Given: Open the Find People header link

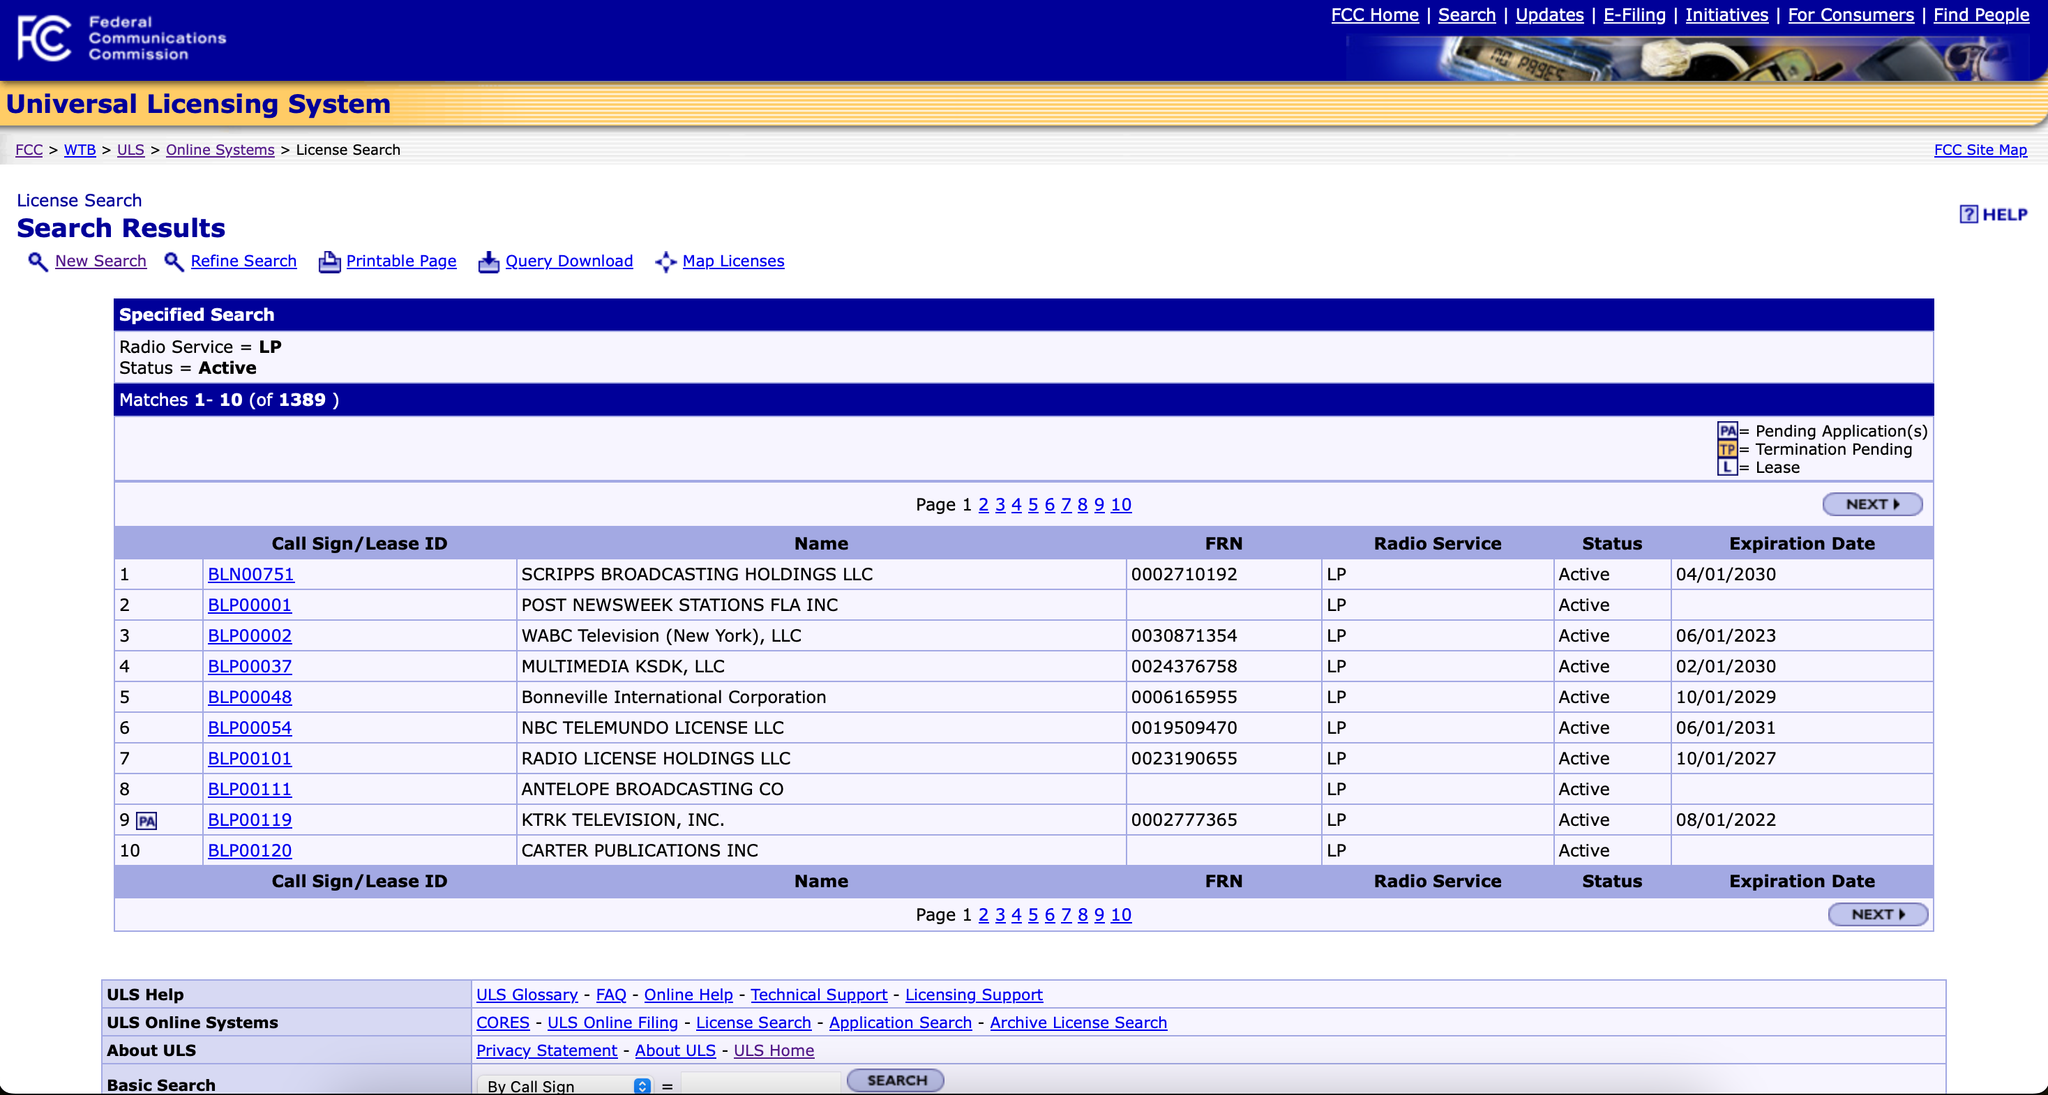Looking at the screenshot, I should point(1981,15).
